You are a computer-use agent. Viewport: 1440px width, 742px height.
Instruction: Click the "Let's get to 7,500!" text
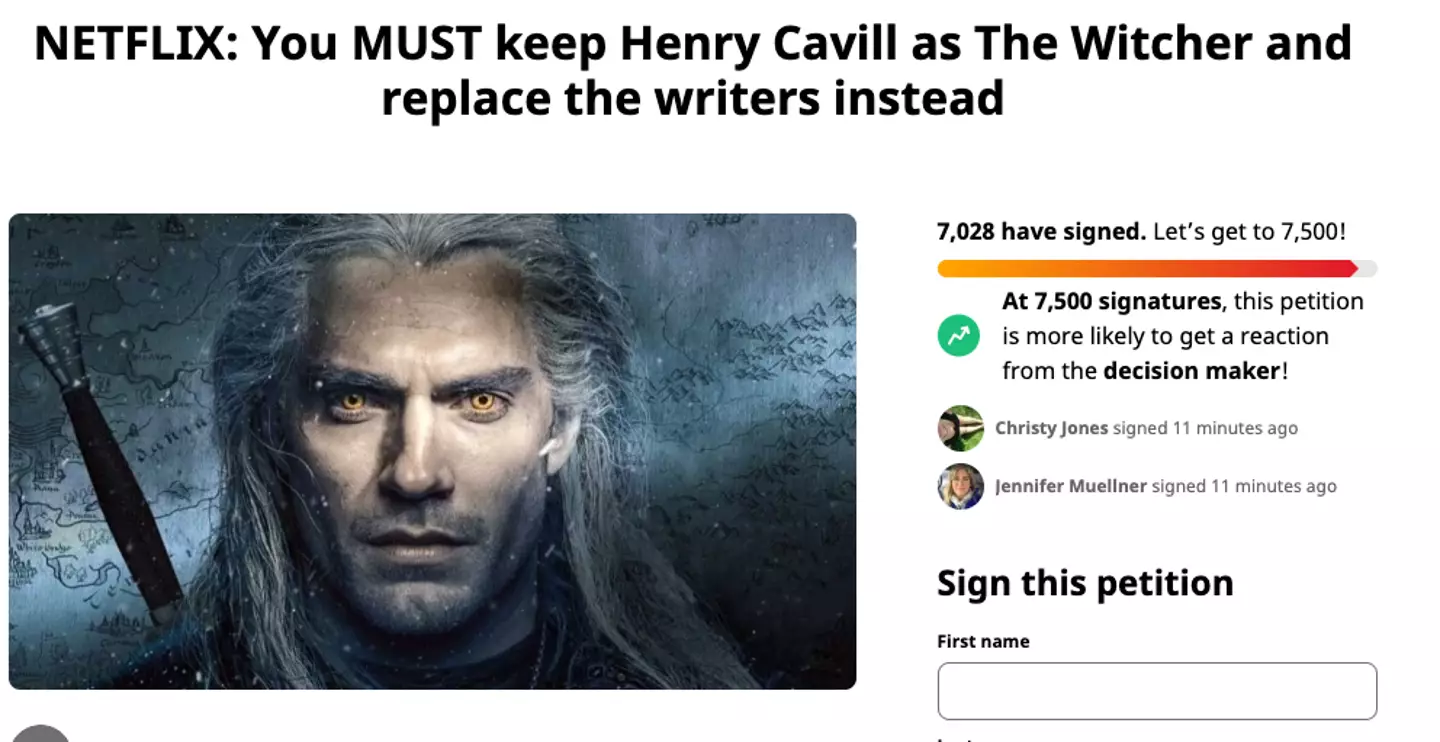coord(1249,232)
